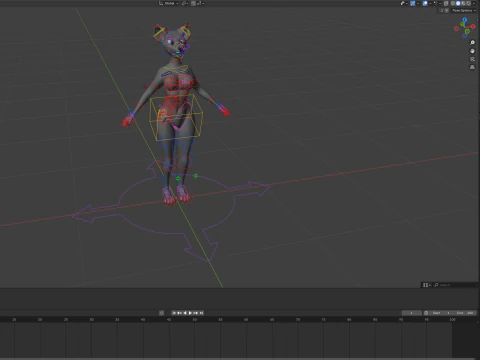Jump to timeline start frame
The height and width of the screenshot is (360, 480).
(x=174, y=313)
